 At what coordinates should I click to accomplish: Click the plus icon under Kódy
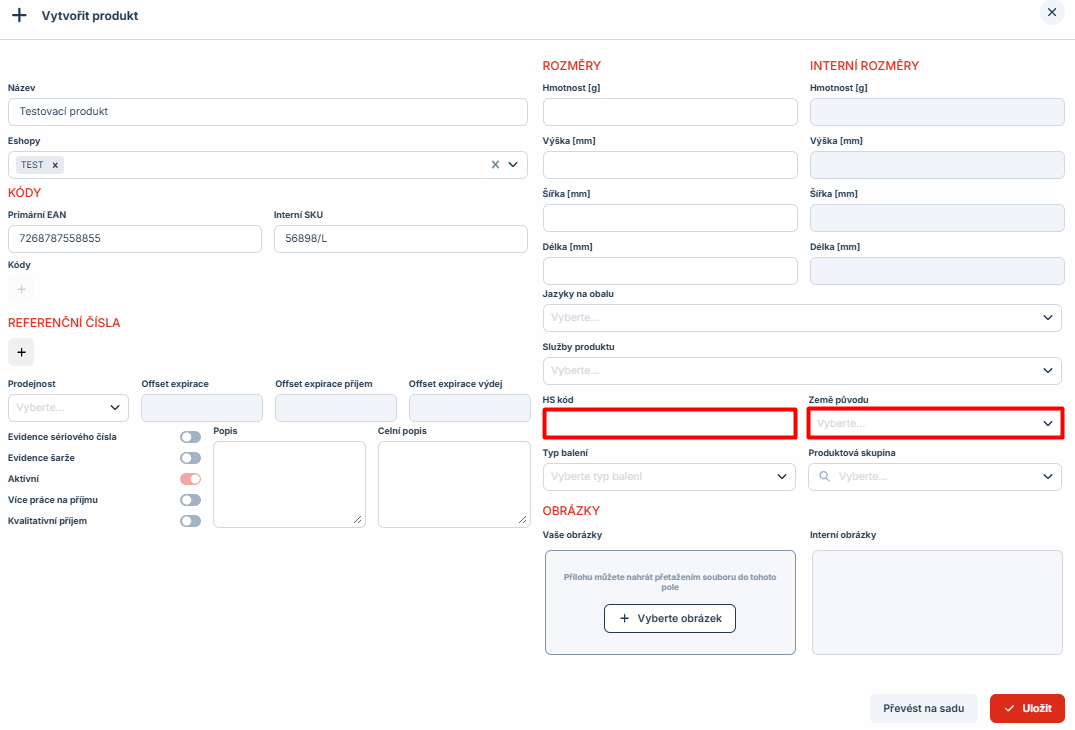click(x=21, y=290)
